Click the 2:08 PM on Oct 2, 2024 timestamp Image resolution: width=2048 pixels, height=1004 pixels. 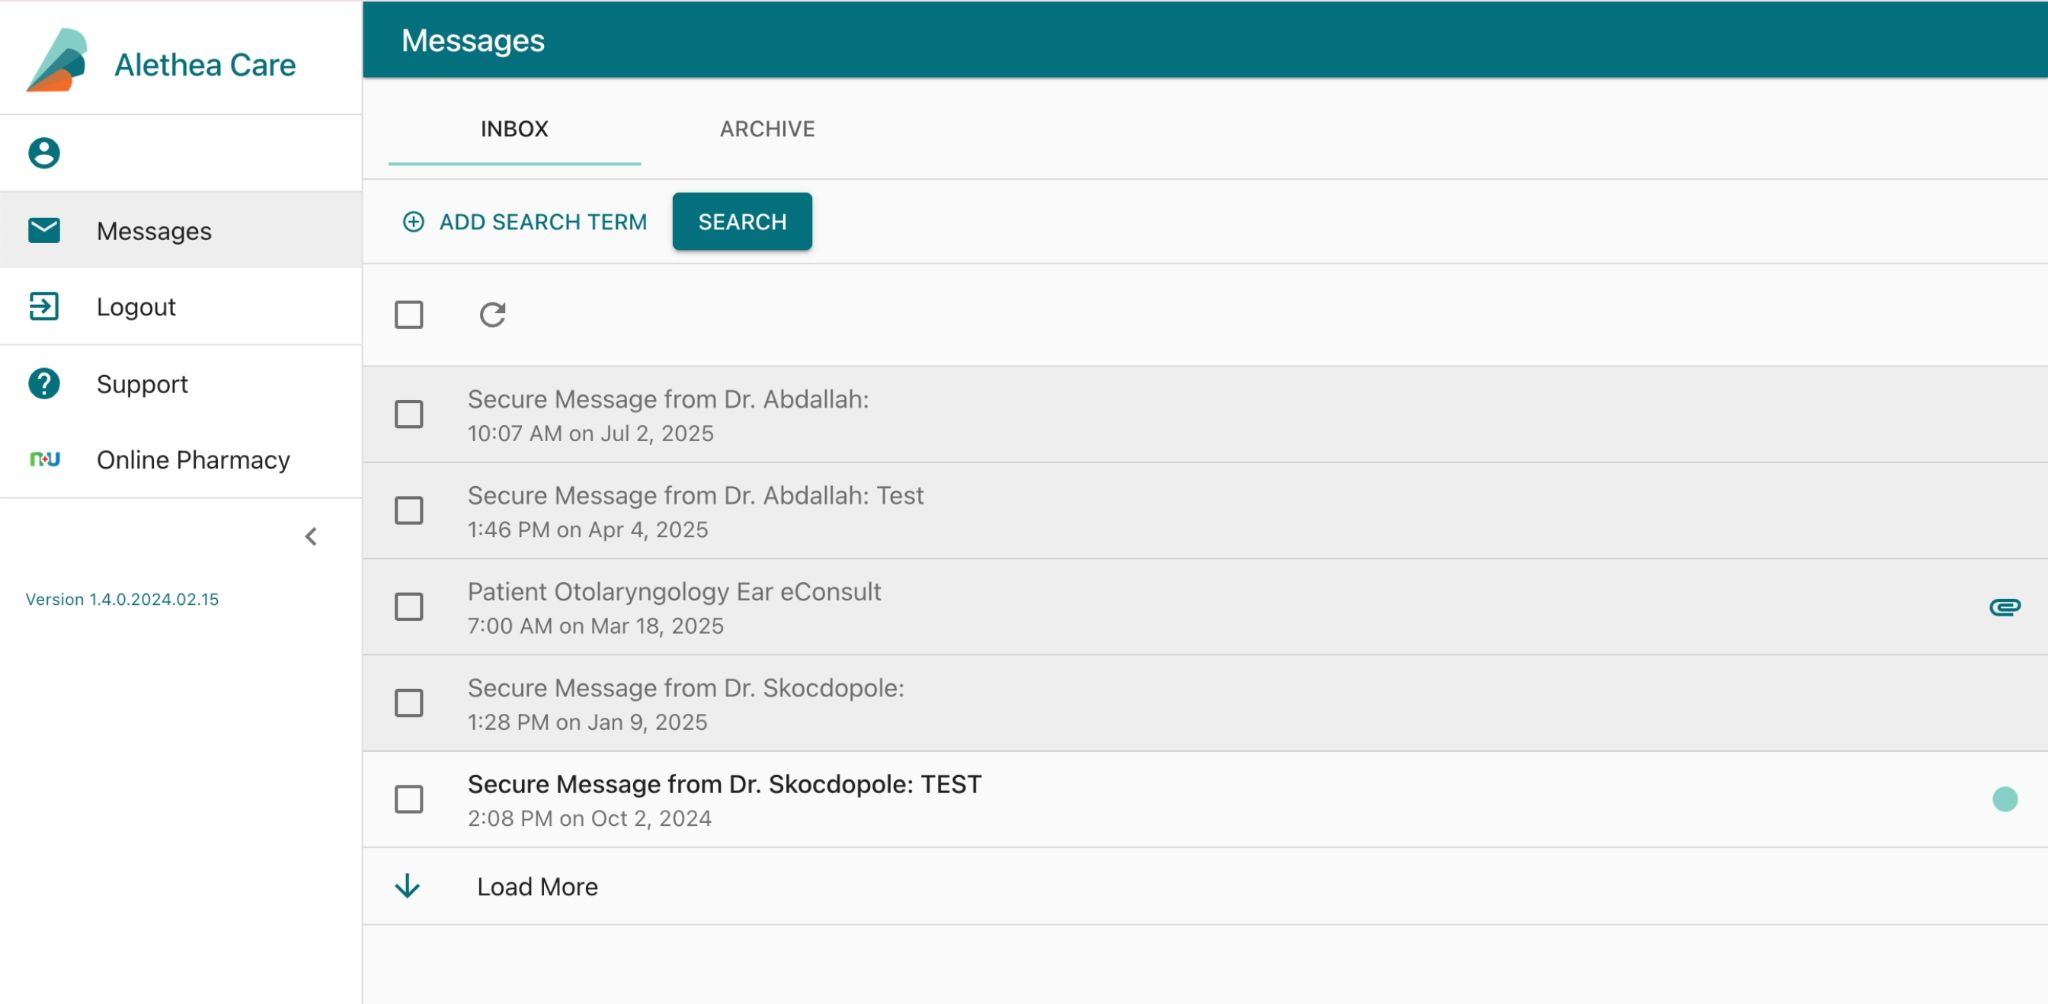point(589,818)
